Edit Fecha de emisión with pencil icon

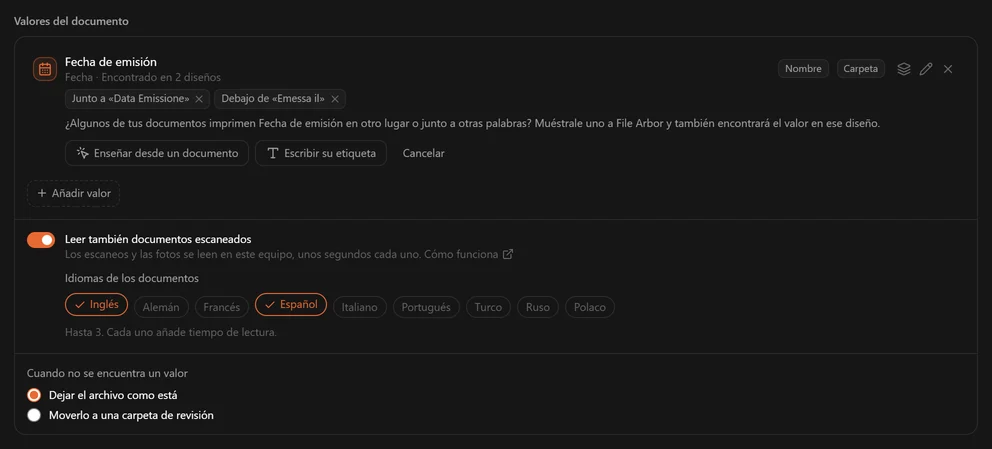[x=926, y=69]
